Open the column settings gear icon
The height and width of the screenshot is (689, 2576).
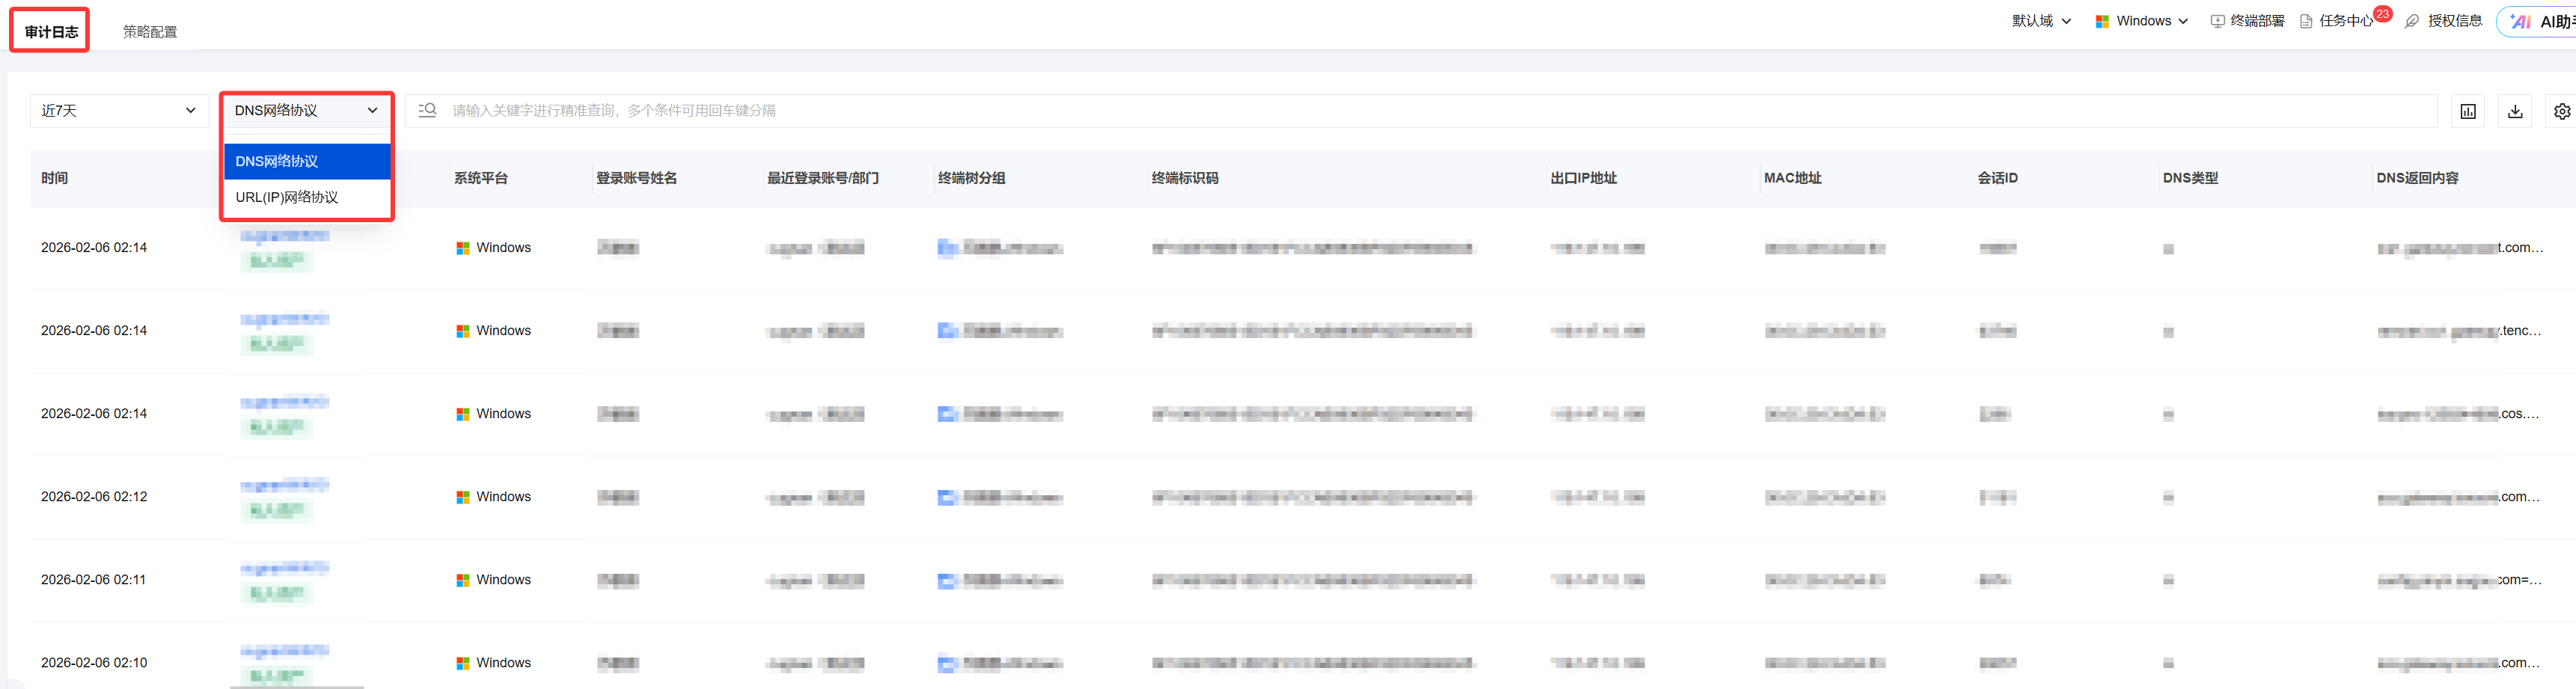click(x=2562, y=111)
